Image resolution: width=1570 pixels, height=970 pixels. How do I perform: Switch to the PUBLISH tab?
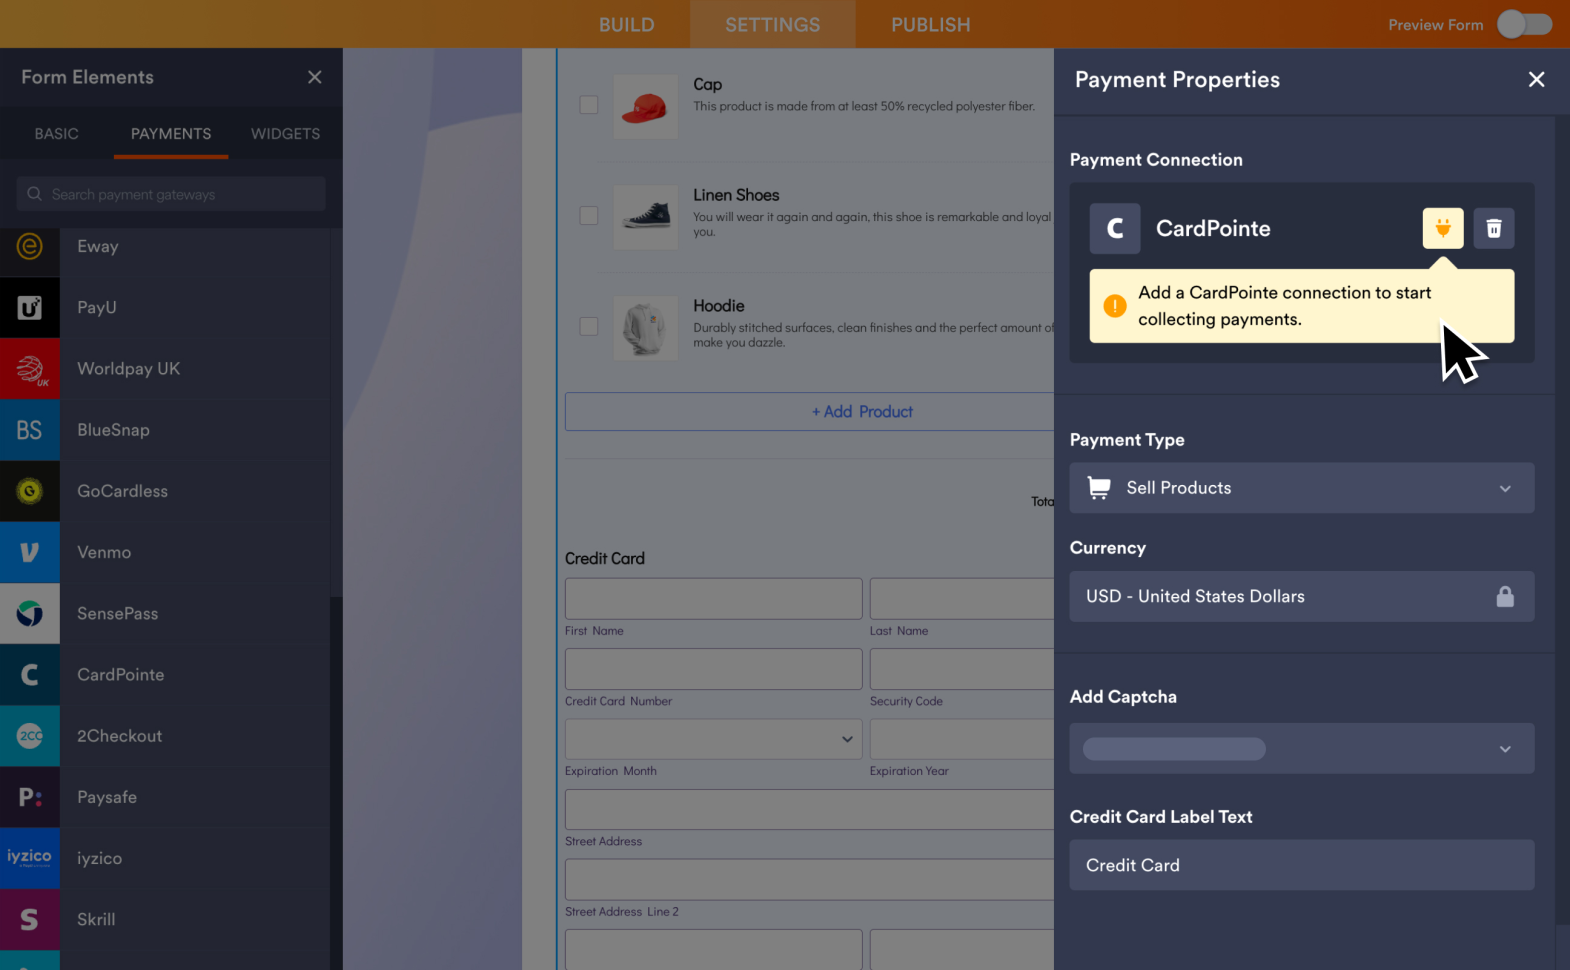point(931,24)
